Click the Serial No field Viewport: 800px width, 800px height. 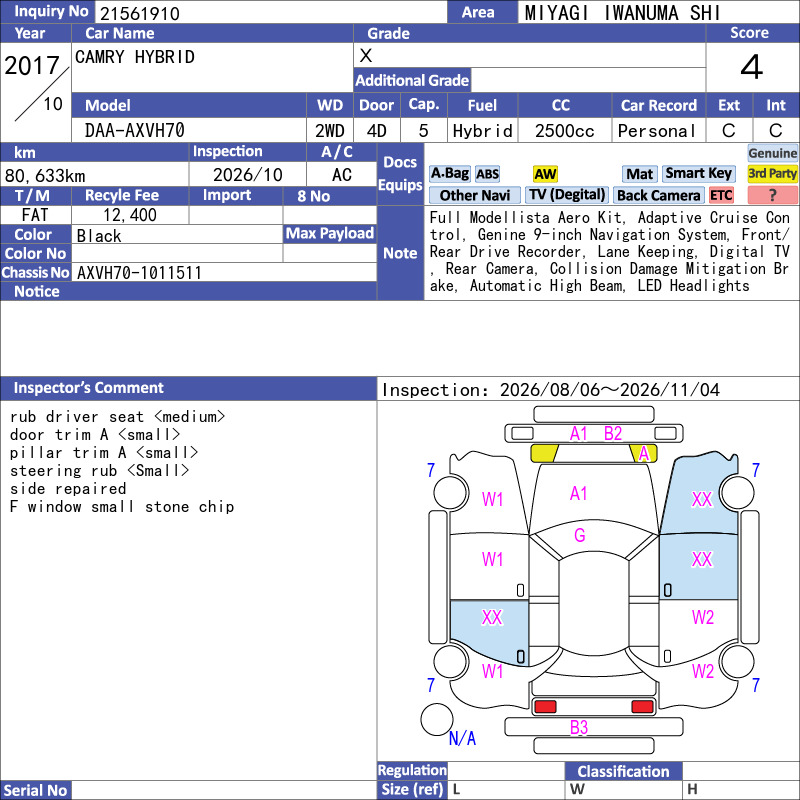pos(223,790)
